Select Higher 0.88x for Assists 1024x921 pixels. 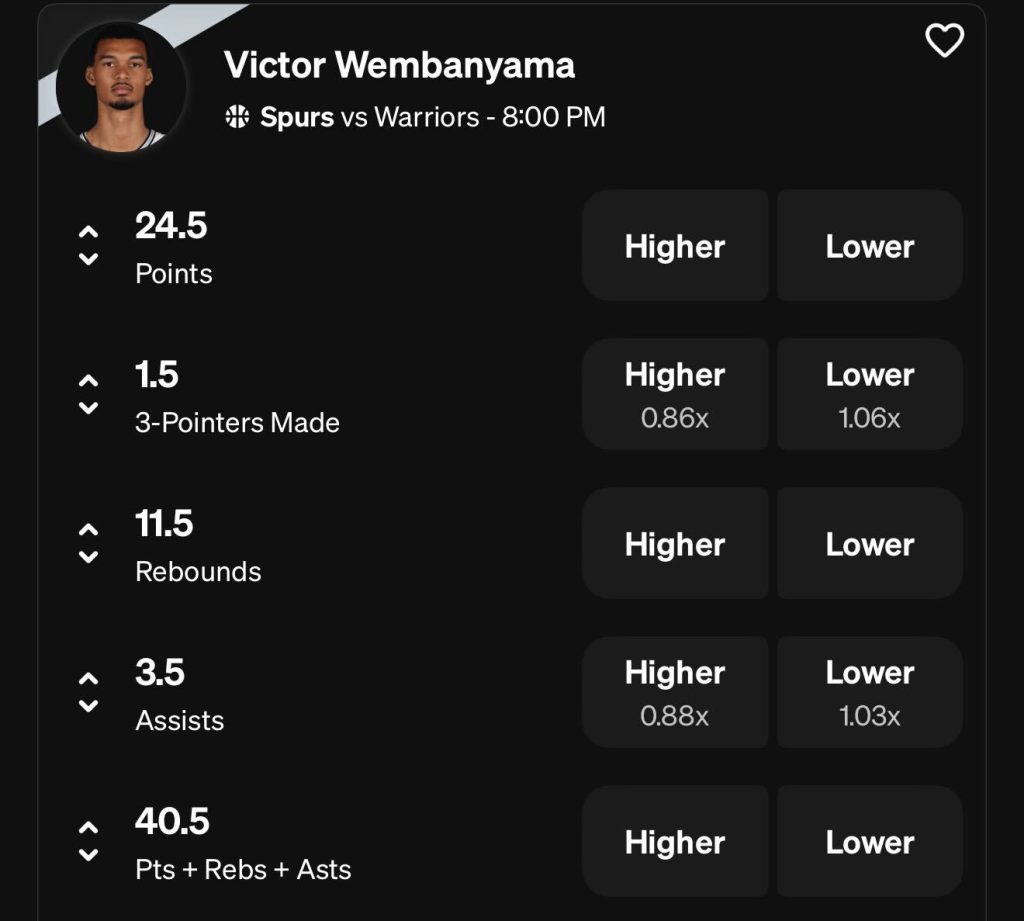(675, 692)
